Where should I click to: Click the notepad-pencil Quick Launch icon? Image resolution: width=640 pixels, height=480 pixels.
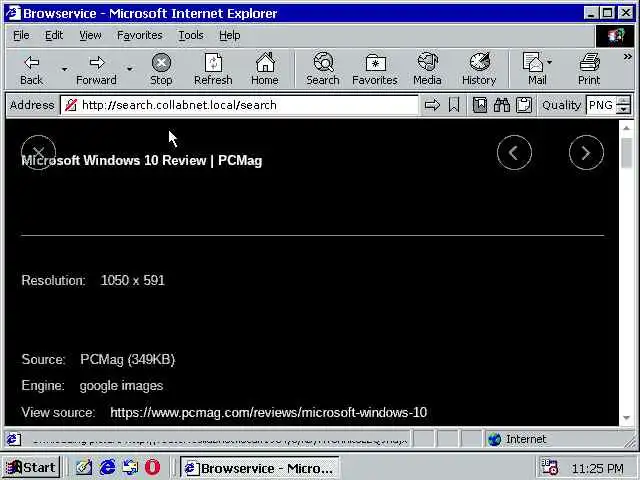pos(84,467)
